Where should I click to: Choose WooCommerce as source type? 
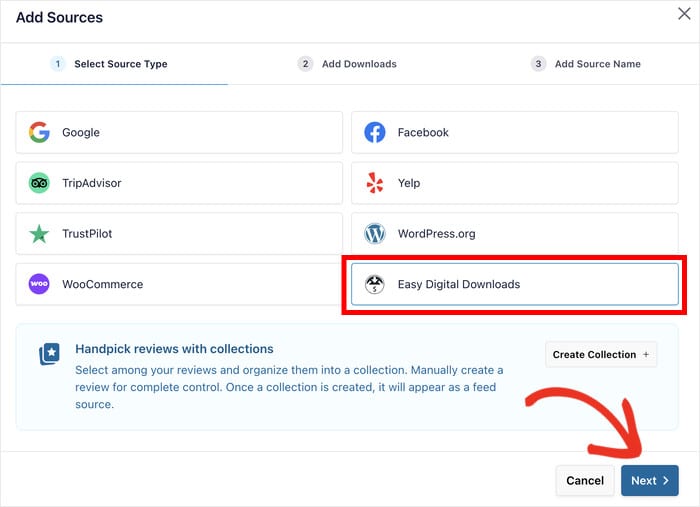(179, 284)
